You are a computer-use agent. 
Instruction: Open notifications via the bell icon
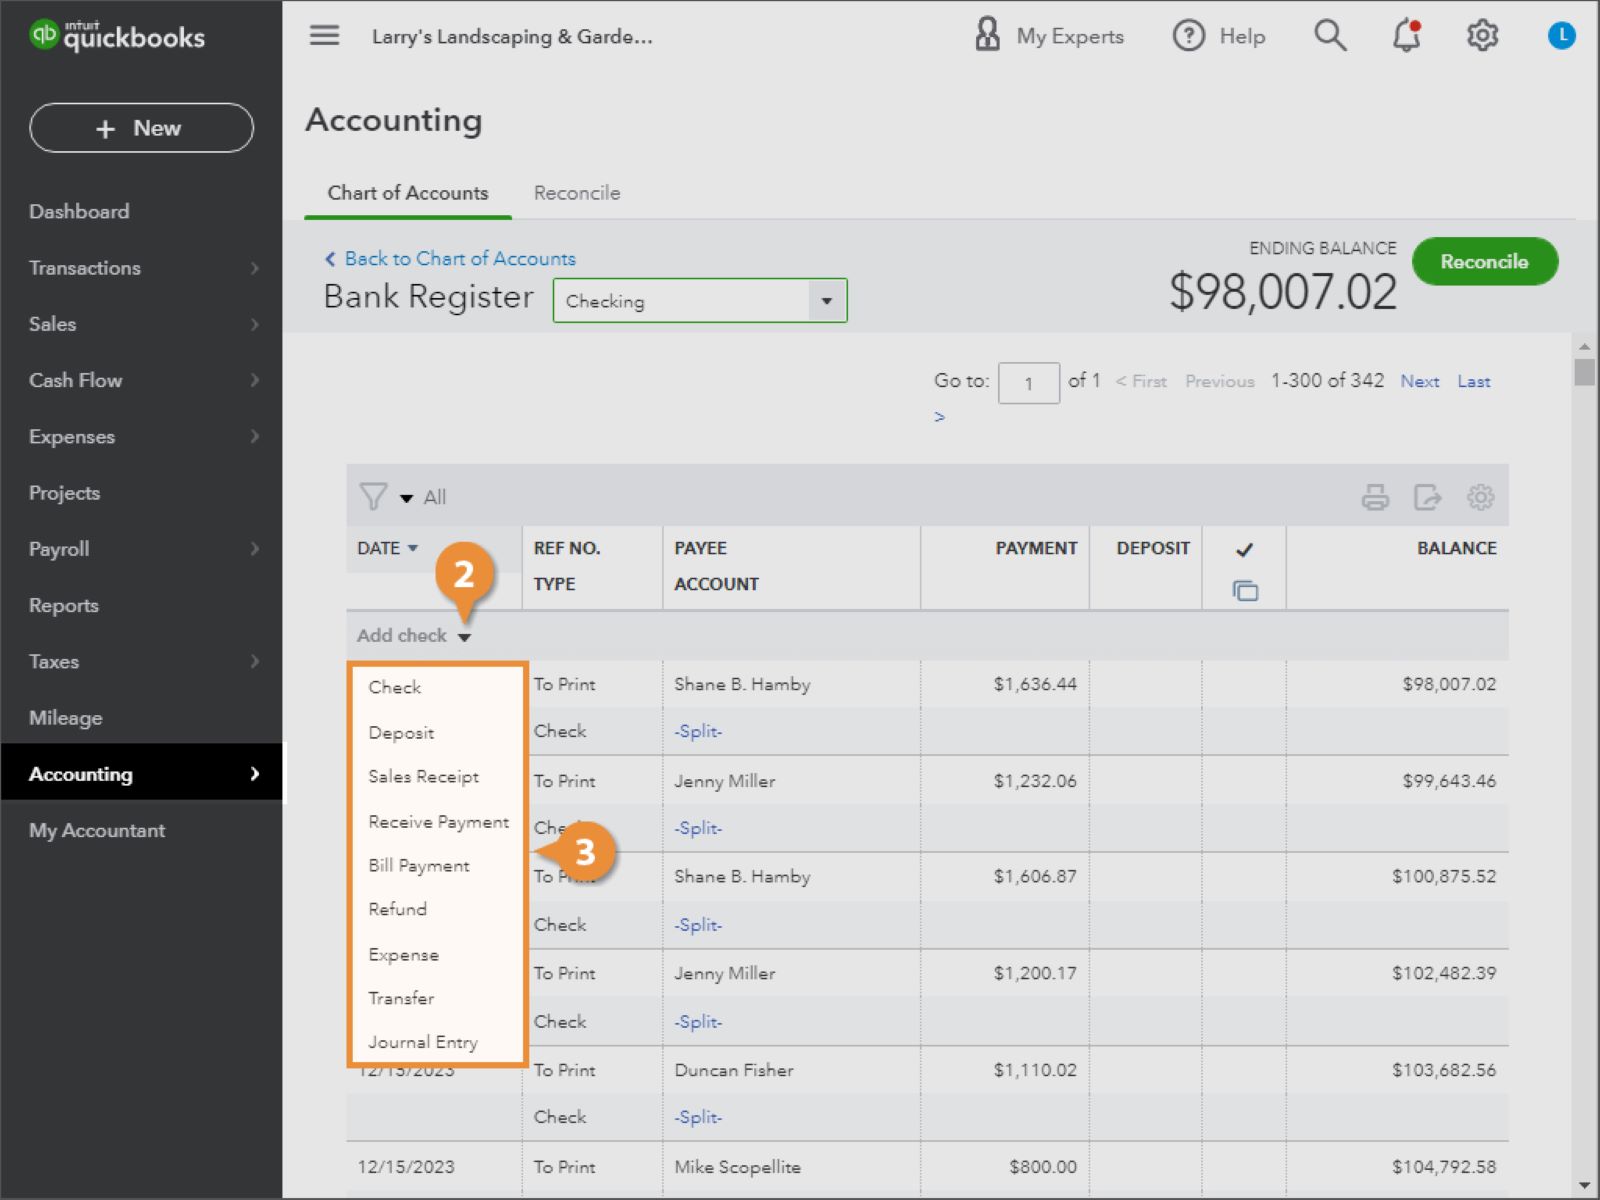click(x=1405, y=35)
